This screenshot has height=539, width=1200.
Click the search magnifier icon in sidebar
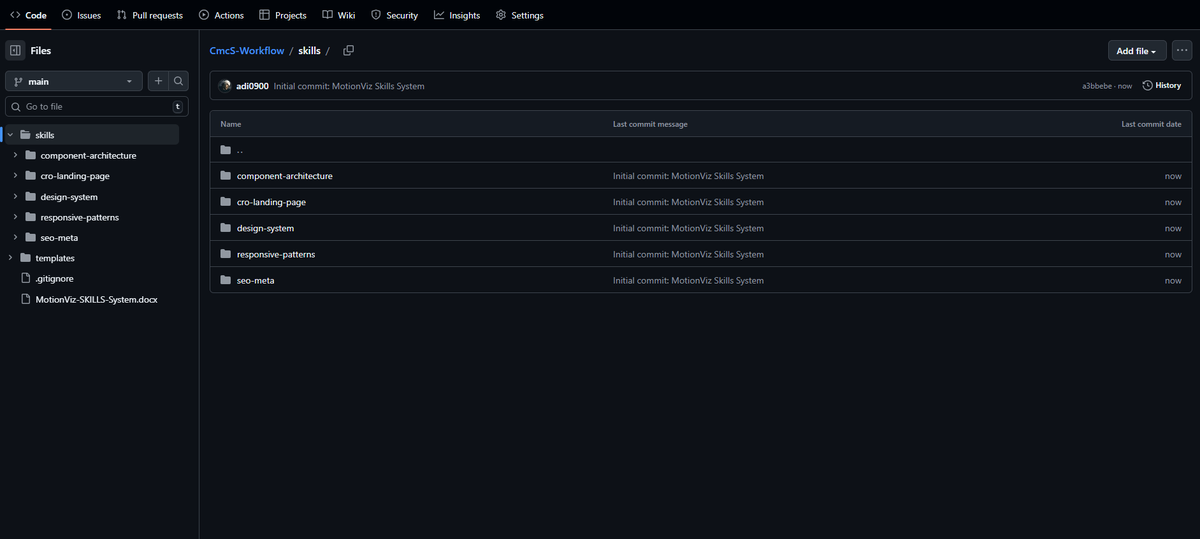tap(178, 82)
